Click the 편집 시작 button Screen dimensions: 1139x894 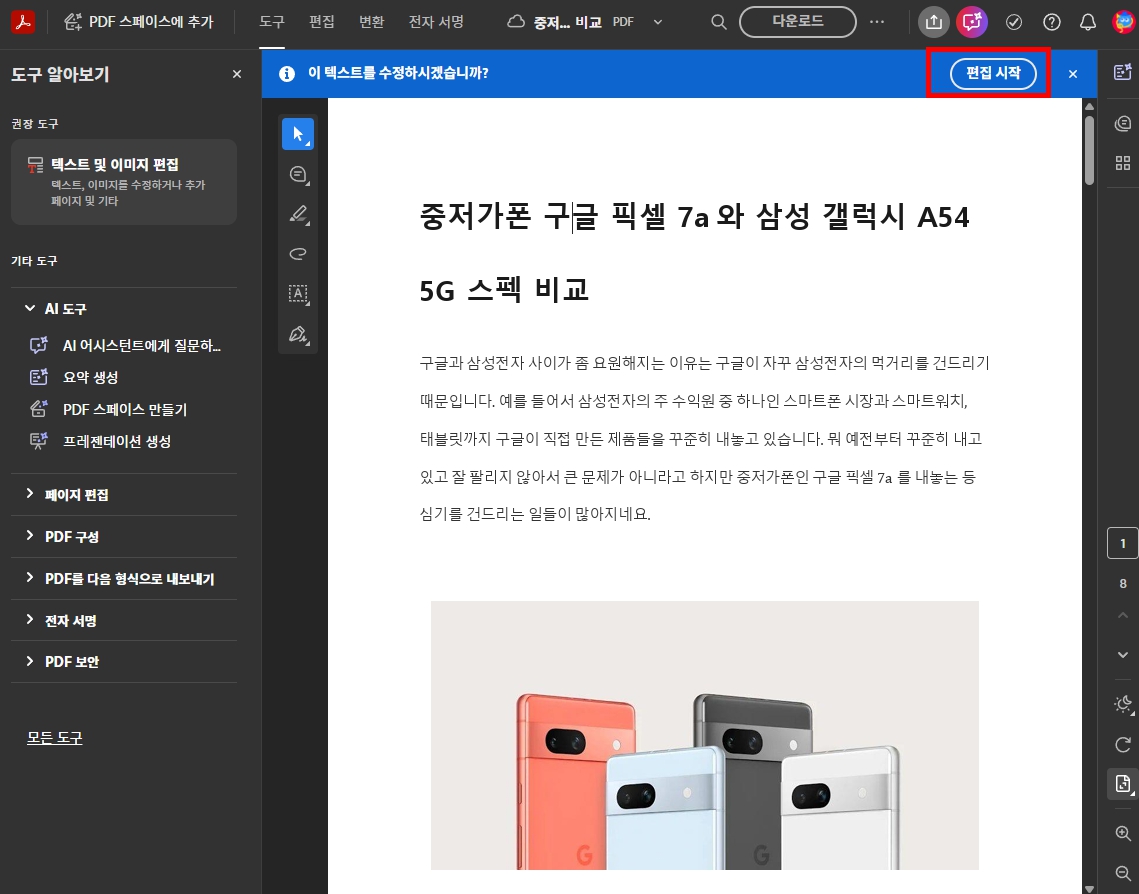tap(993, 73)
